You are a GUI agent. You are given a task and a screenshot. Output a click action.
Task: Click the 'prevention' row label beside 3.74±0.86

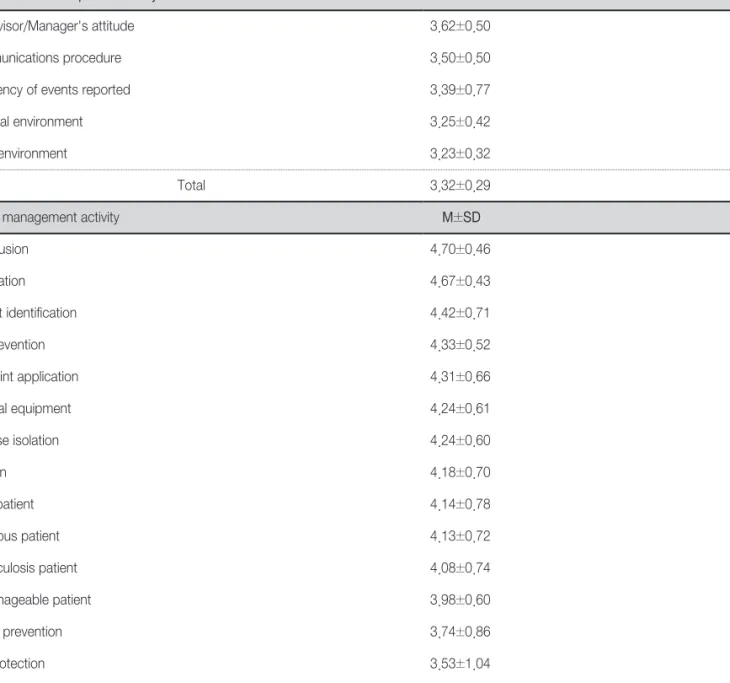tap(33, 632)
